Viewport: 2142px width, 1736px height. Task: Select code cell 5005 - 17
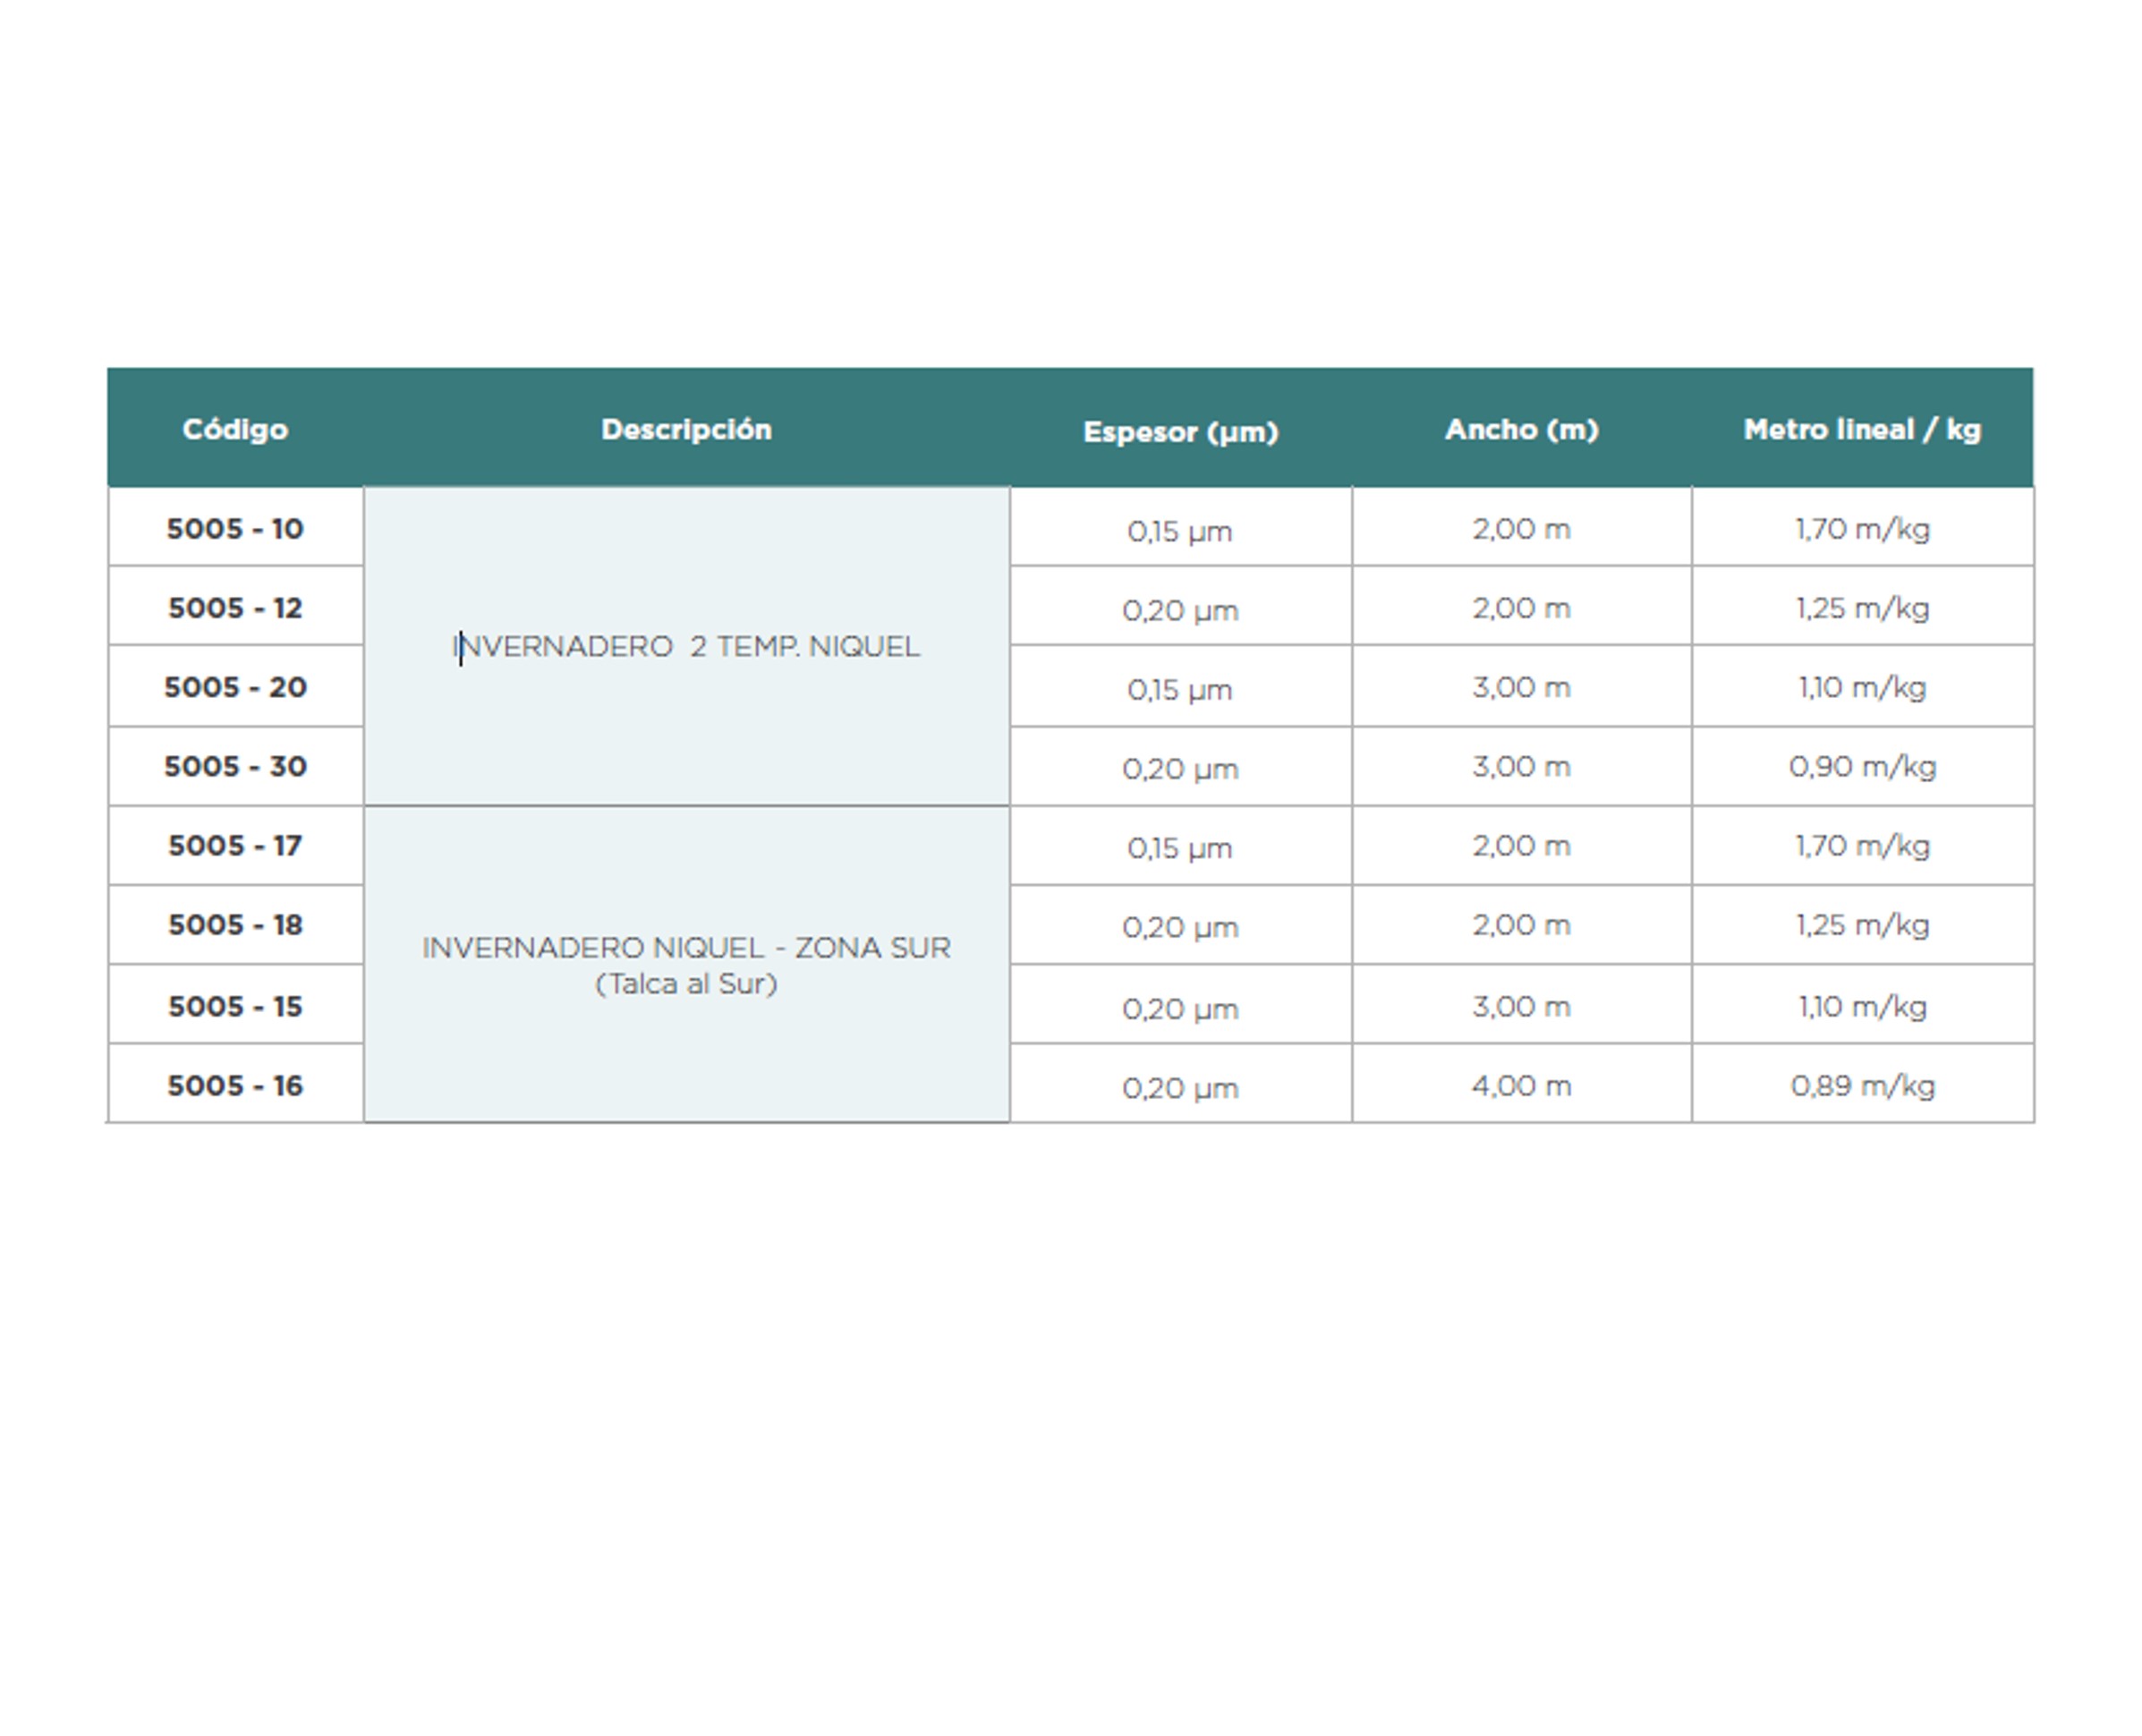click(x=235, y=845)
